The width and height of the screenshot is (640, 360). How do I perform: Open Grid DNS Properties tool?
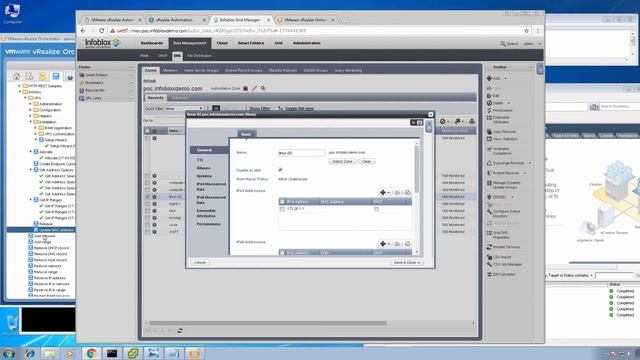[x=501, y=235]
